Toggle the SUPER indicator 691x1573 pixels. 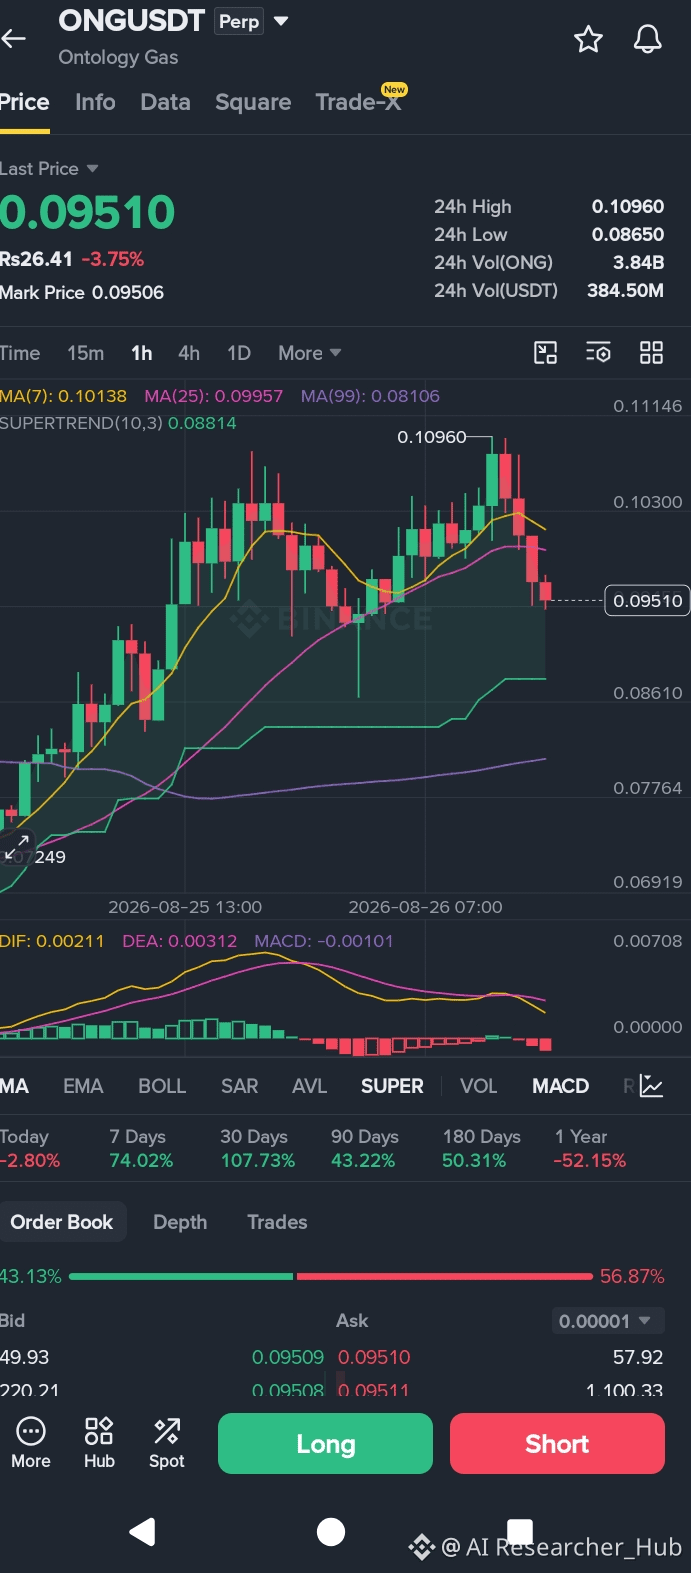point(392,1086)
